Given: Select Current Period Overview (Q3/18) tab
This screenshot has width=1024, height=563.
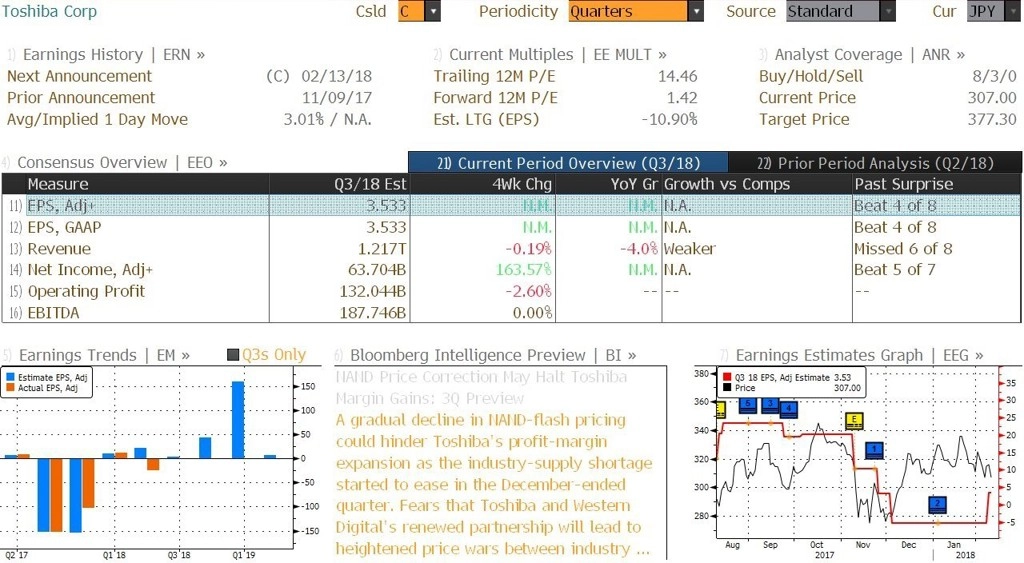Looking at the screenshot, I should coord(568,163).
